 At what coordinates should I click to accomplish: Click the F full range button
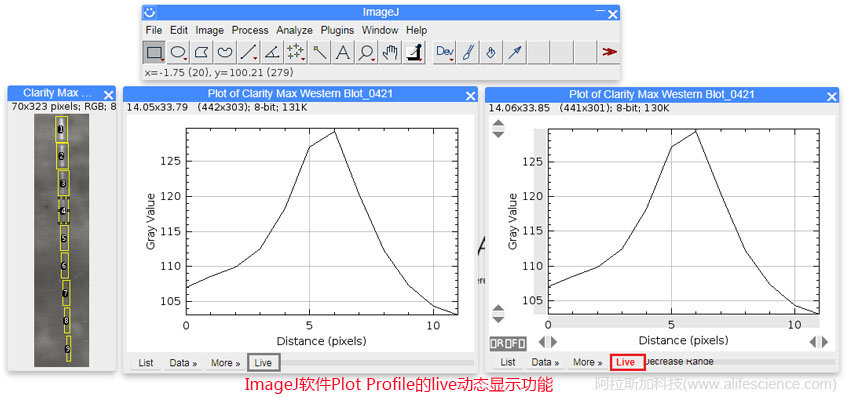click(515, 343)
